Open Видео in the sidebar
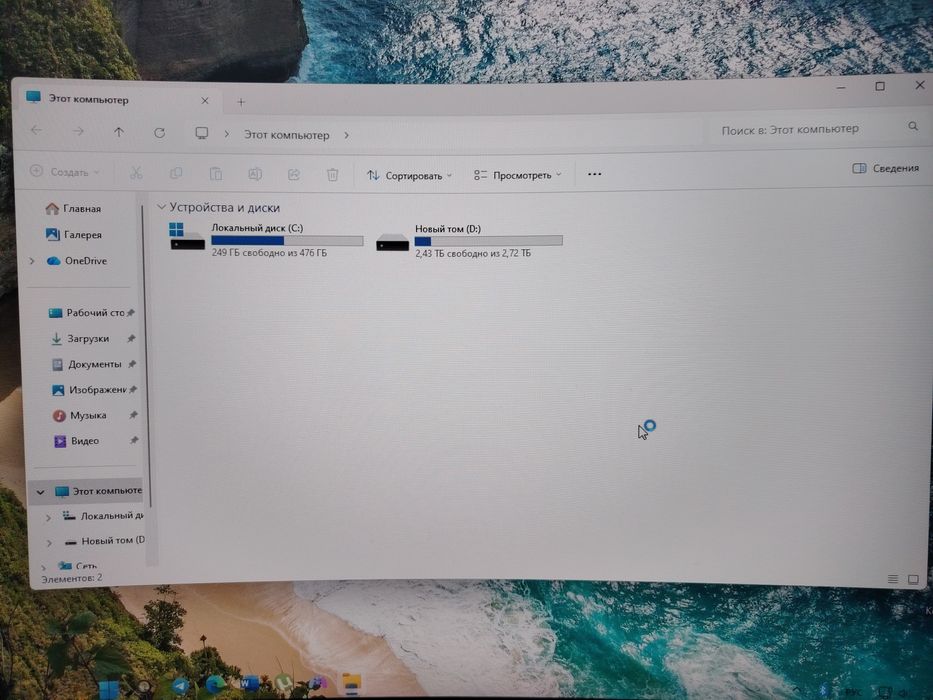This screenshot has height=700, width=933. [x=77, y=440]
